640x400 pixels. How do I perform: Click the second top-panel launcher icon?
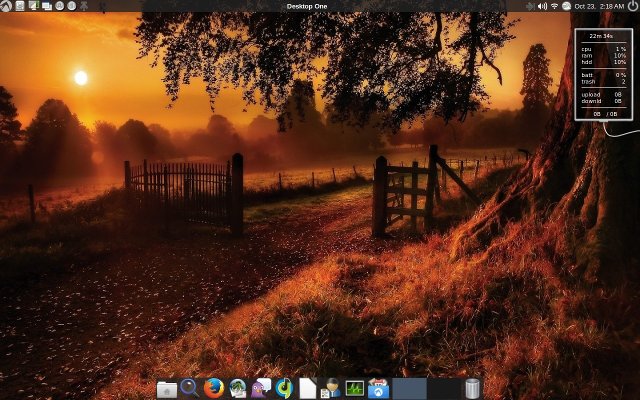point(20,6)
